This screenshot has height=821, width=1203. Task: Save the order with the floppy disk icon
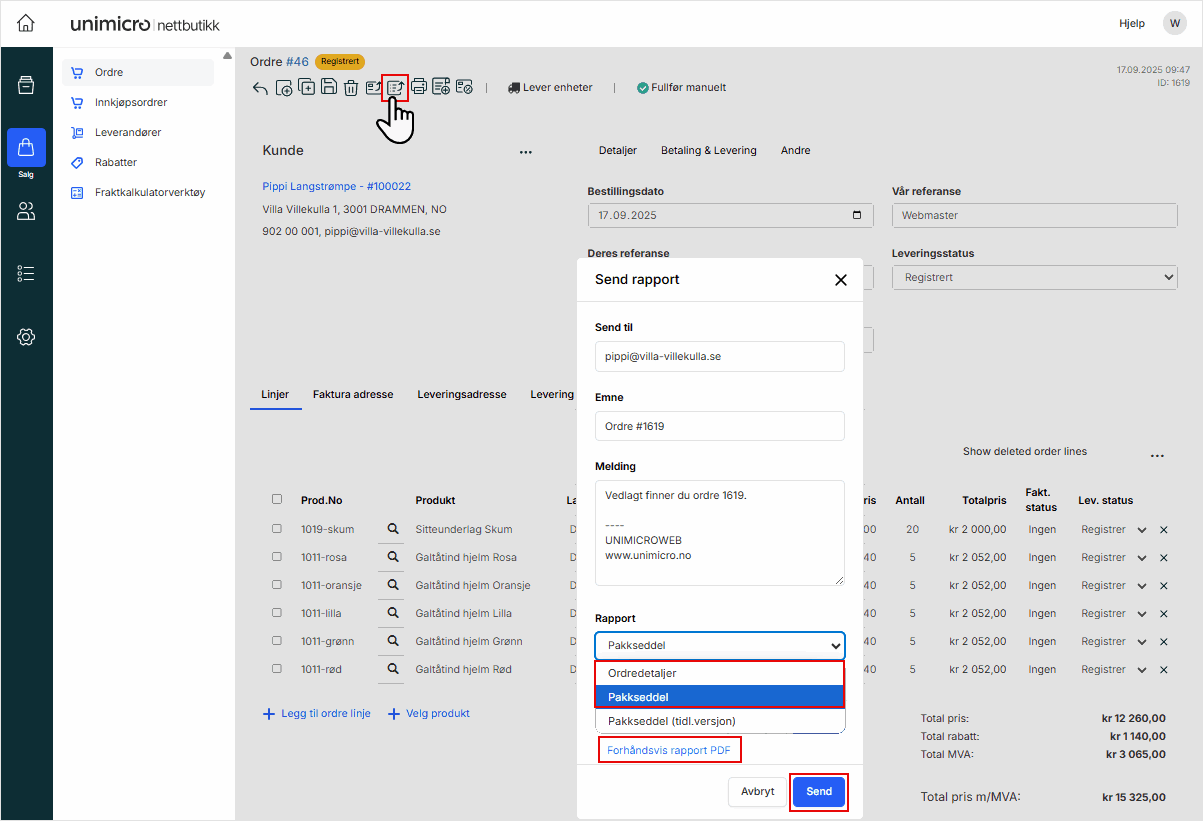coord(329,87)
